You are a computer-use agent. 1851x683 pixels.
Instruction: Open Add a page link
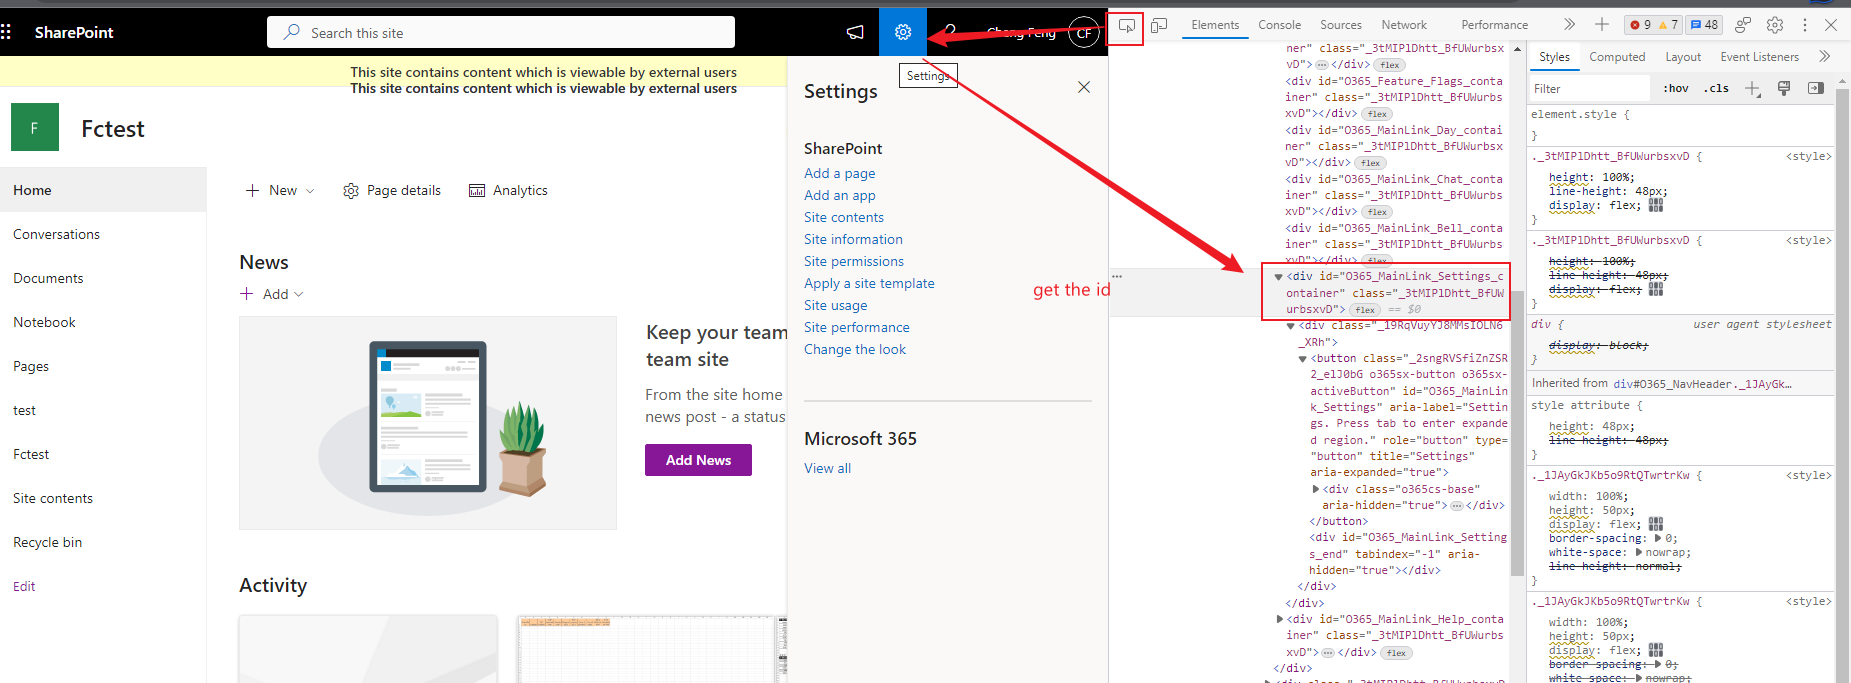pos(839,173)
